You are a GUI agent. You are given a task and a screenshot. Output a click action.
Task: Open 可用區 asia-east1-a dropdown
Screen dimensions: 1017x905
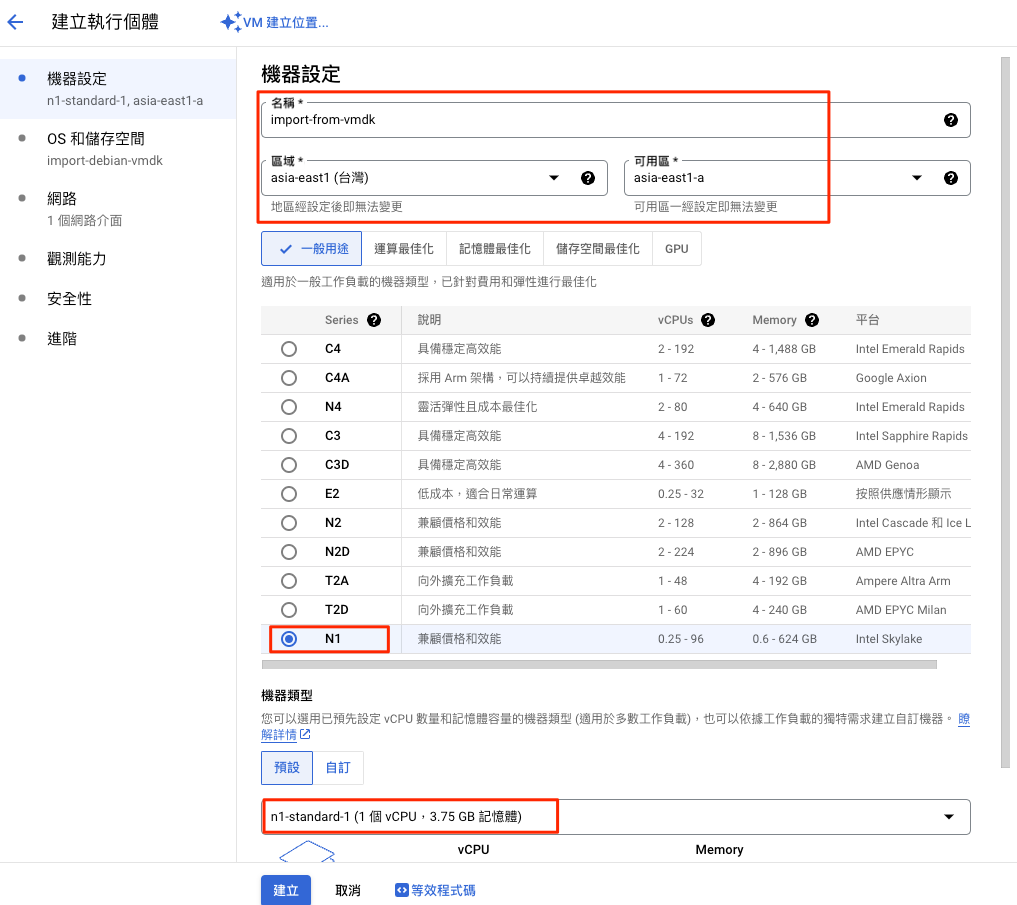pos(796,178)
